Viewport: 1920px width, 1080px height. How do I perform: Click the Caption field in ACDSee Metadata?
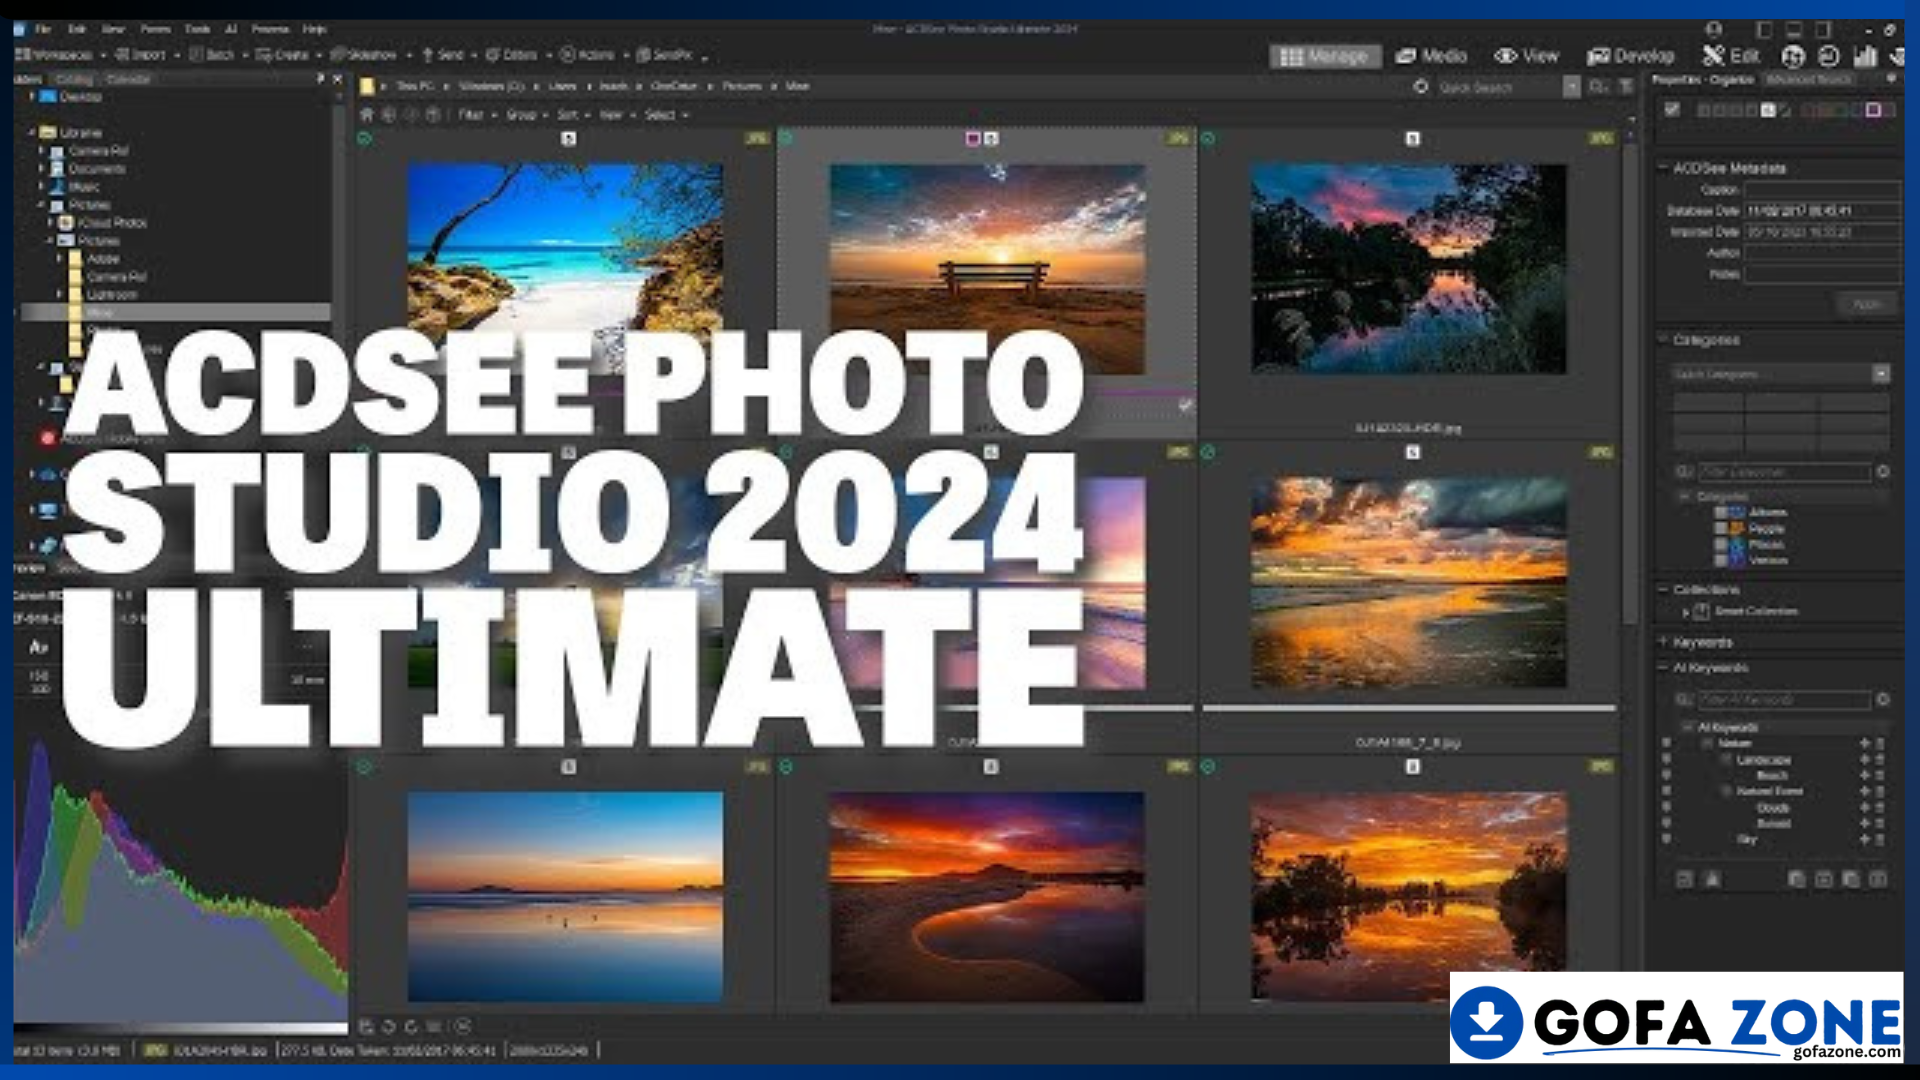click(1822, 190)
